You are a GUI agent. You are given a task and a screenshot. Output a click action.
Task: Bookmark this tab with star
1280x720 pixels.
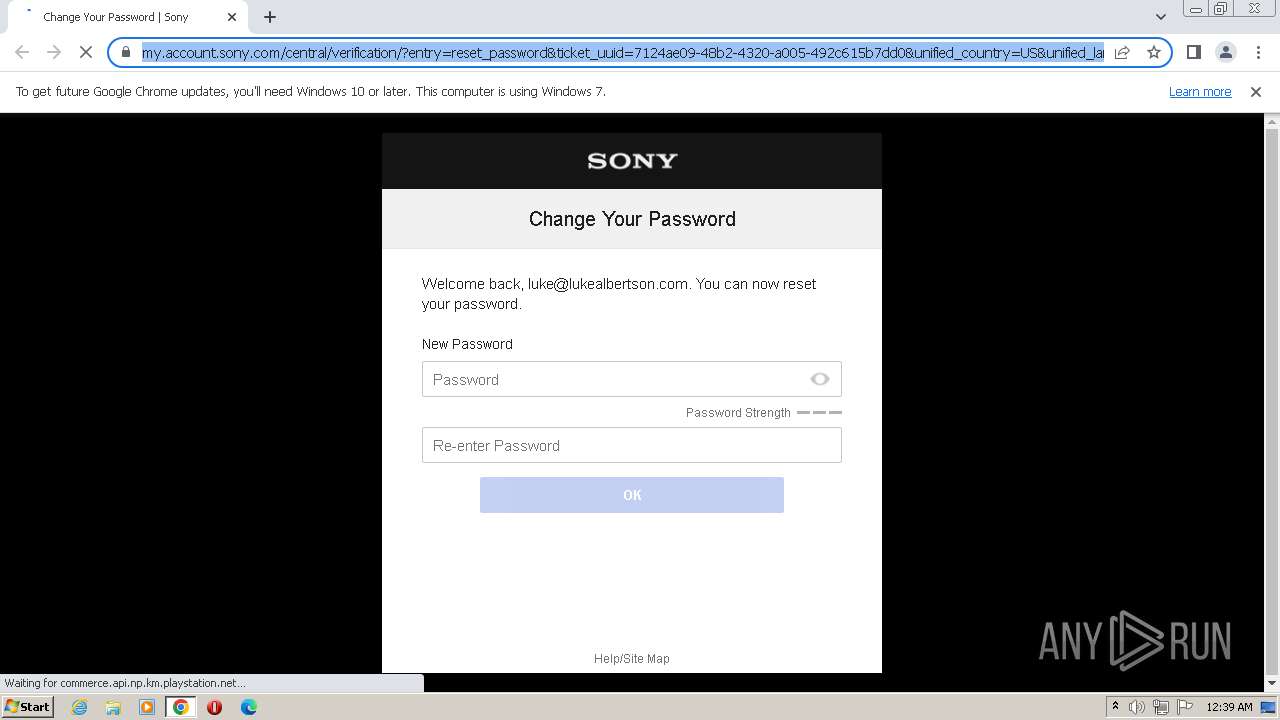1154,52
